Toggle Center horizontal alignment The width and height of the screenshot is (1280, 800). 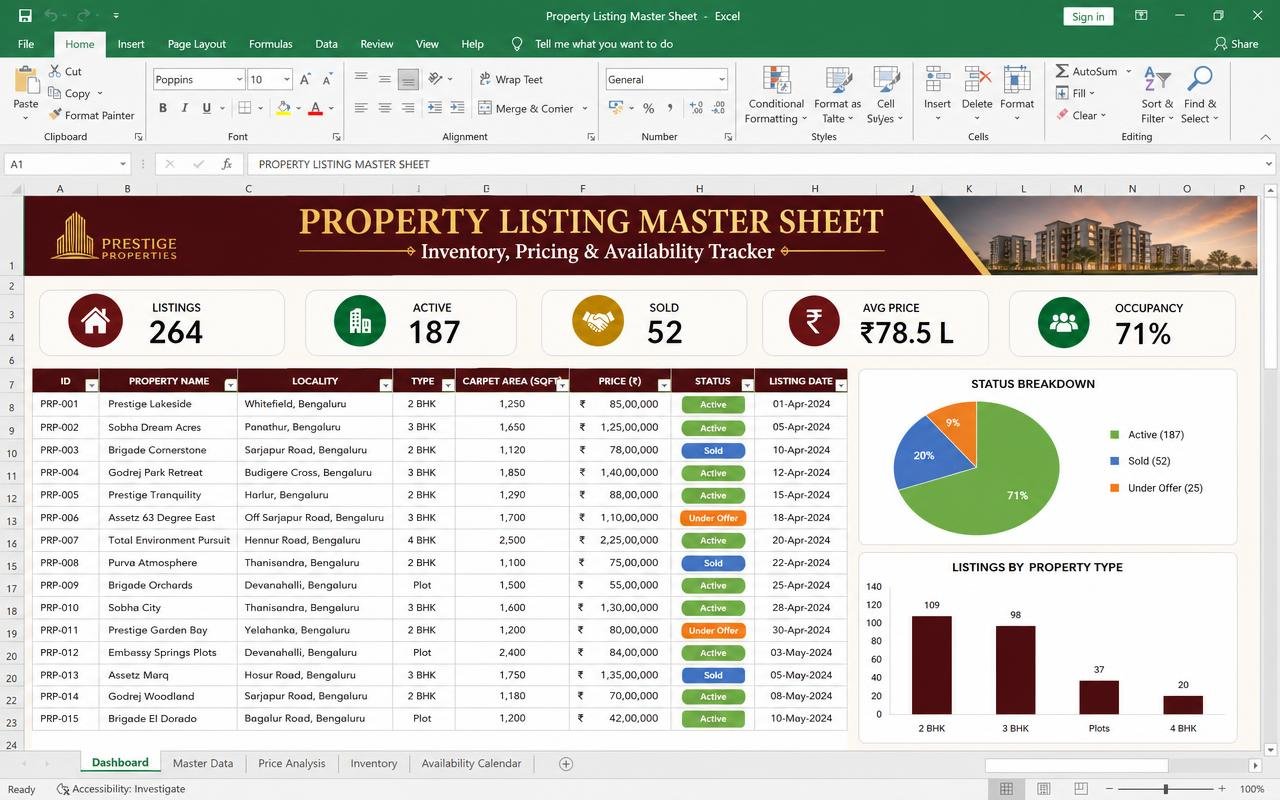click(x=385, y=108)
